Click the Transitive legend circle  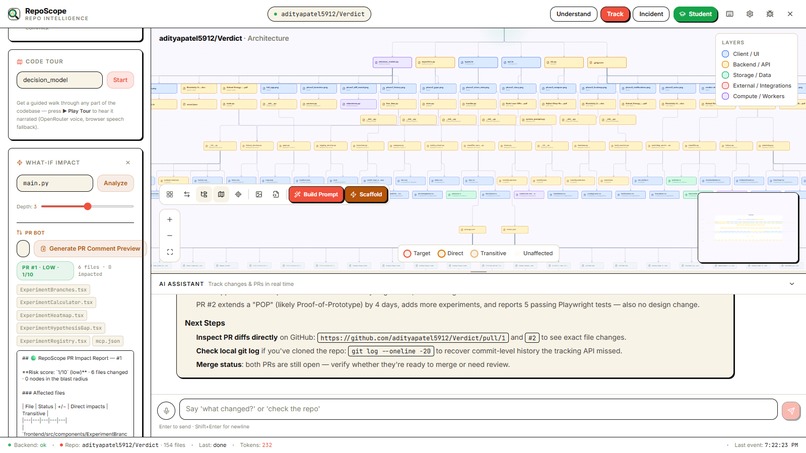(x=474, y=253)
